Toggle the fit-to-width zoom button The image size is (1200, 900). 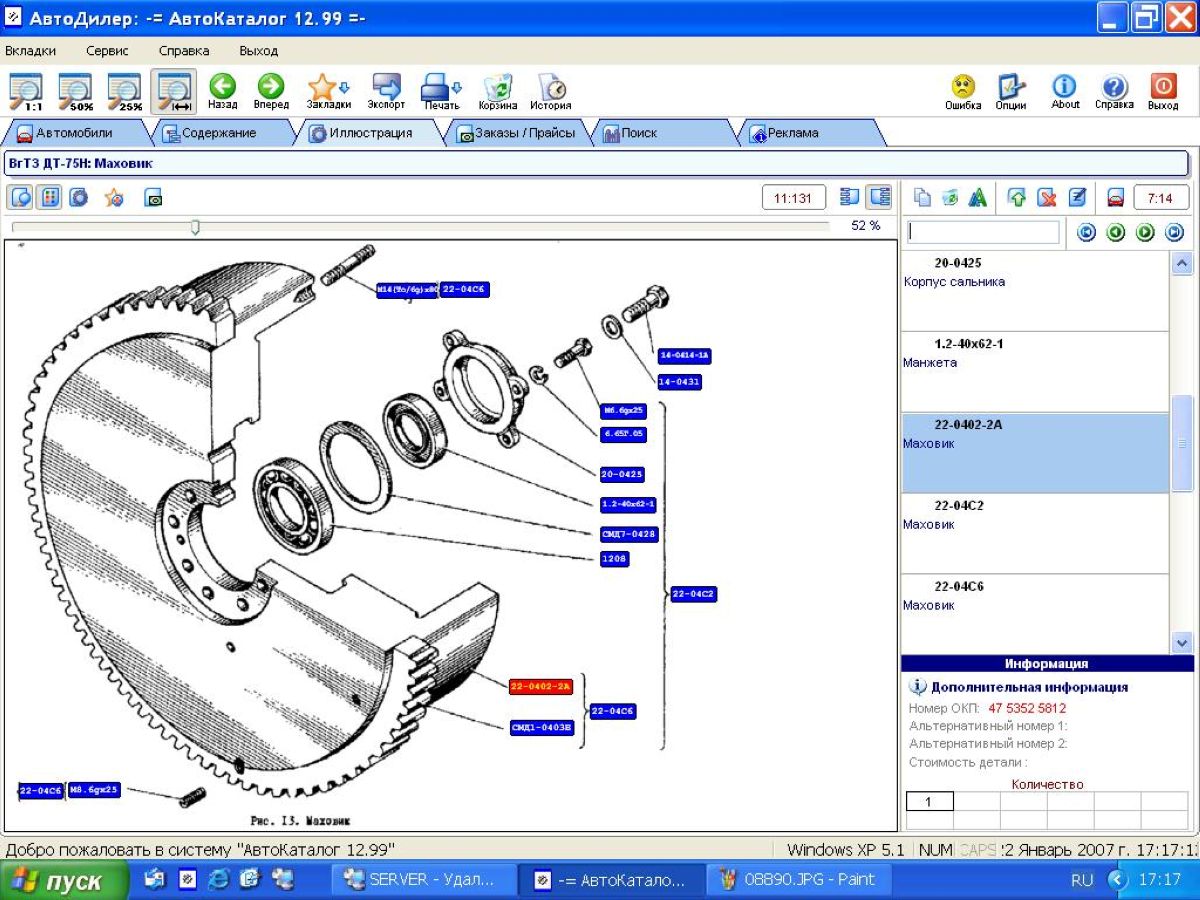tap(174, 91)
